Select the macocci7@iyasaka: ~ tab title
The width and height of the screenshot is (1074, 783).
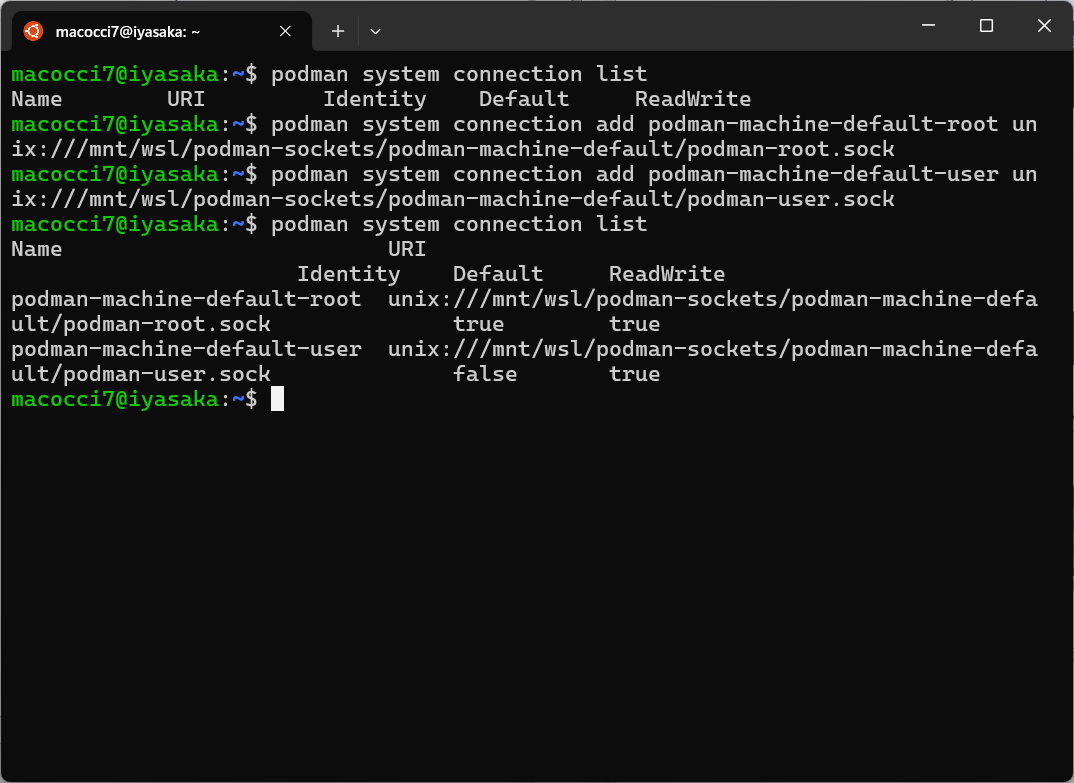pyautogui.click(x=128, y=31)
